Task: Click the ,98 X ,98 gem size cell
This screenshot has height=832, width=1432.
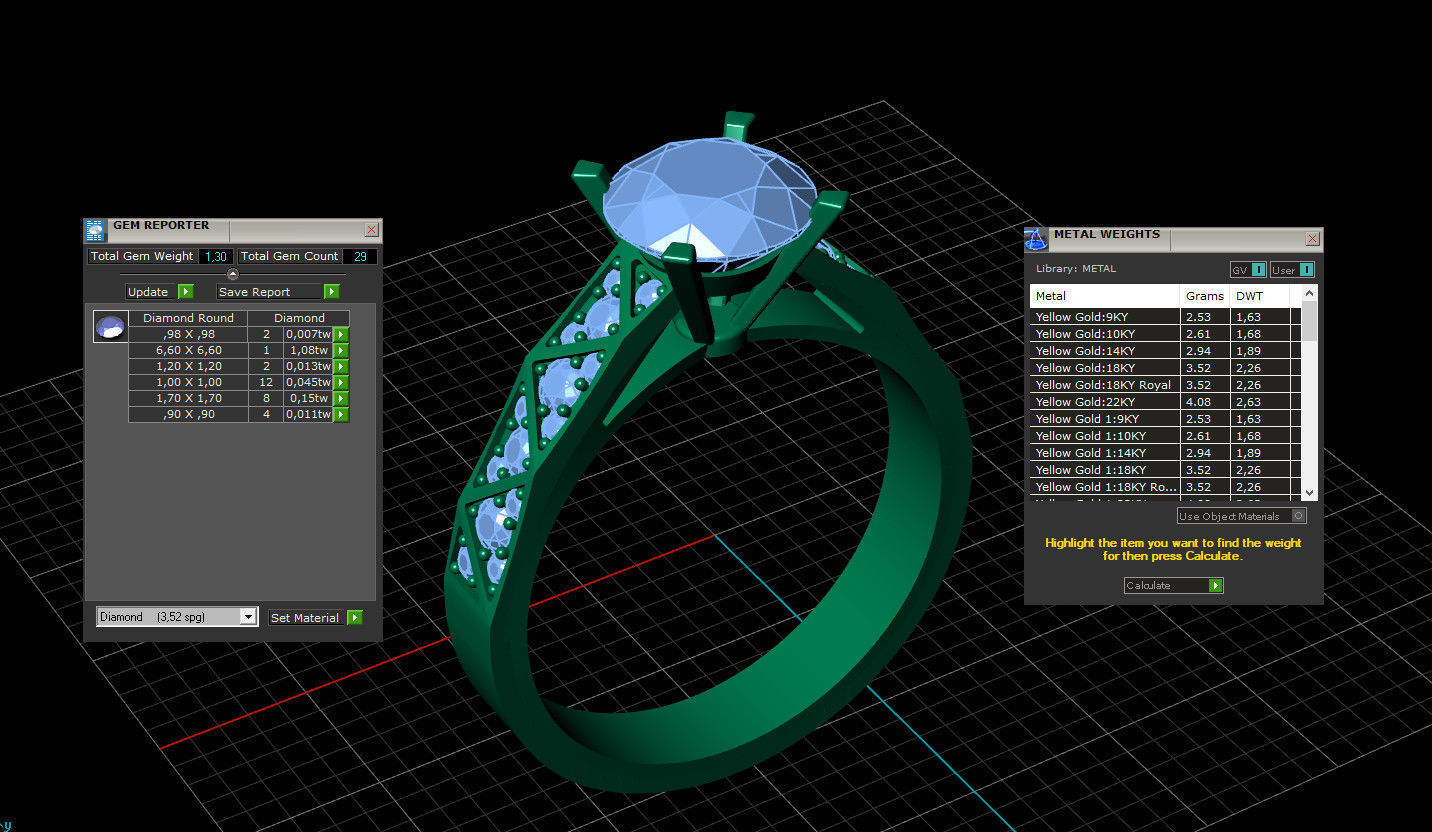Action: (x=188, y=334)
